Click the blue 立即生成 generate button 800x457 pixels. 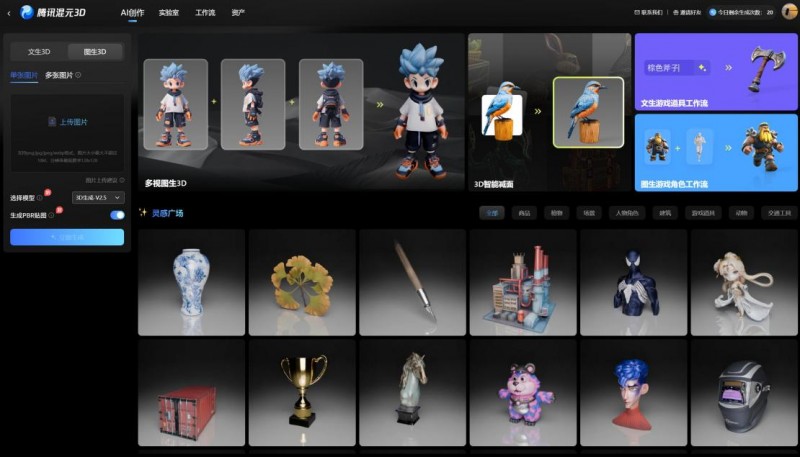pos(67,237)
